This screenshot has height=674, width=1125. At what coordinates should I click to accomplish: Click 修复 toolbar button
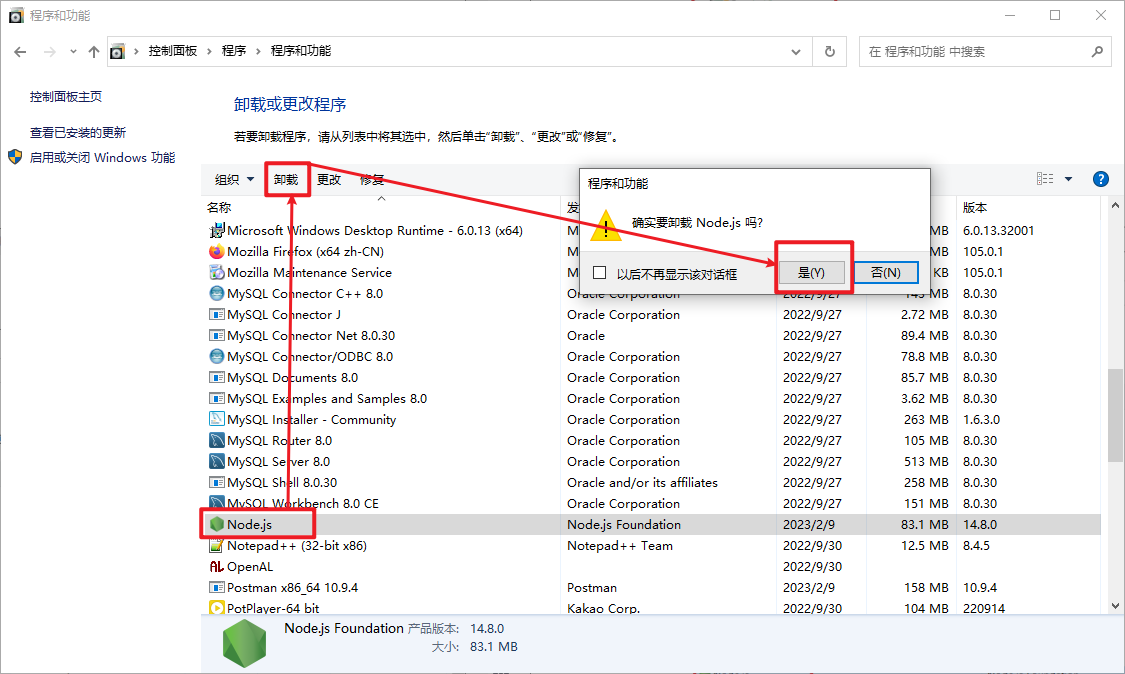(372, 179)
